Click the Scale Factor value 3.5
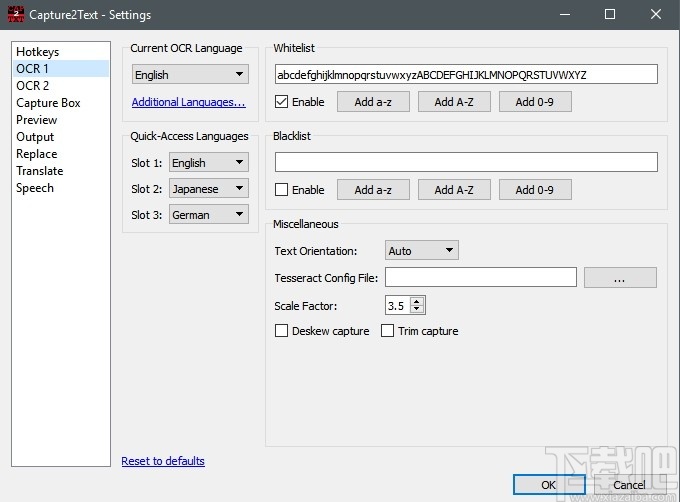The height and width of the screenshot is (502, 680). 396,305
